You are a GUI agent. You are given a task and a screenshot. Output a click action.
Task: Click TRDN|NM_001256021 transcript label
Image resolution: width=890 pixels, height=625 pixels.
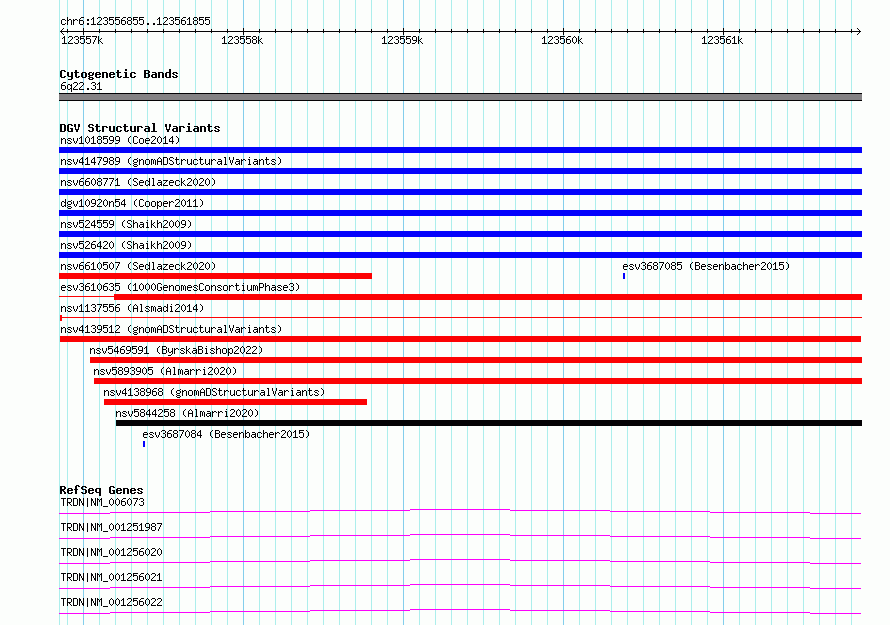click(x=111, y=577)
